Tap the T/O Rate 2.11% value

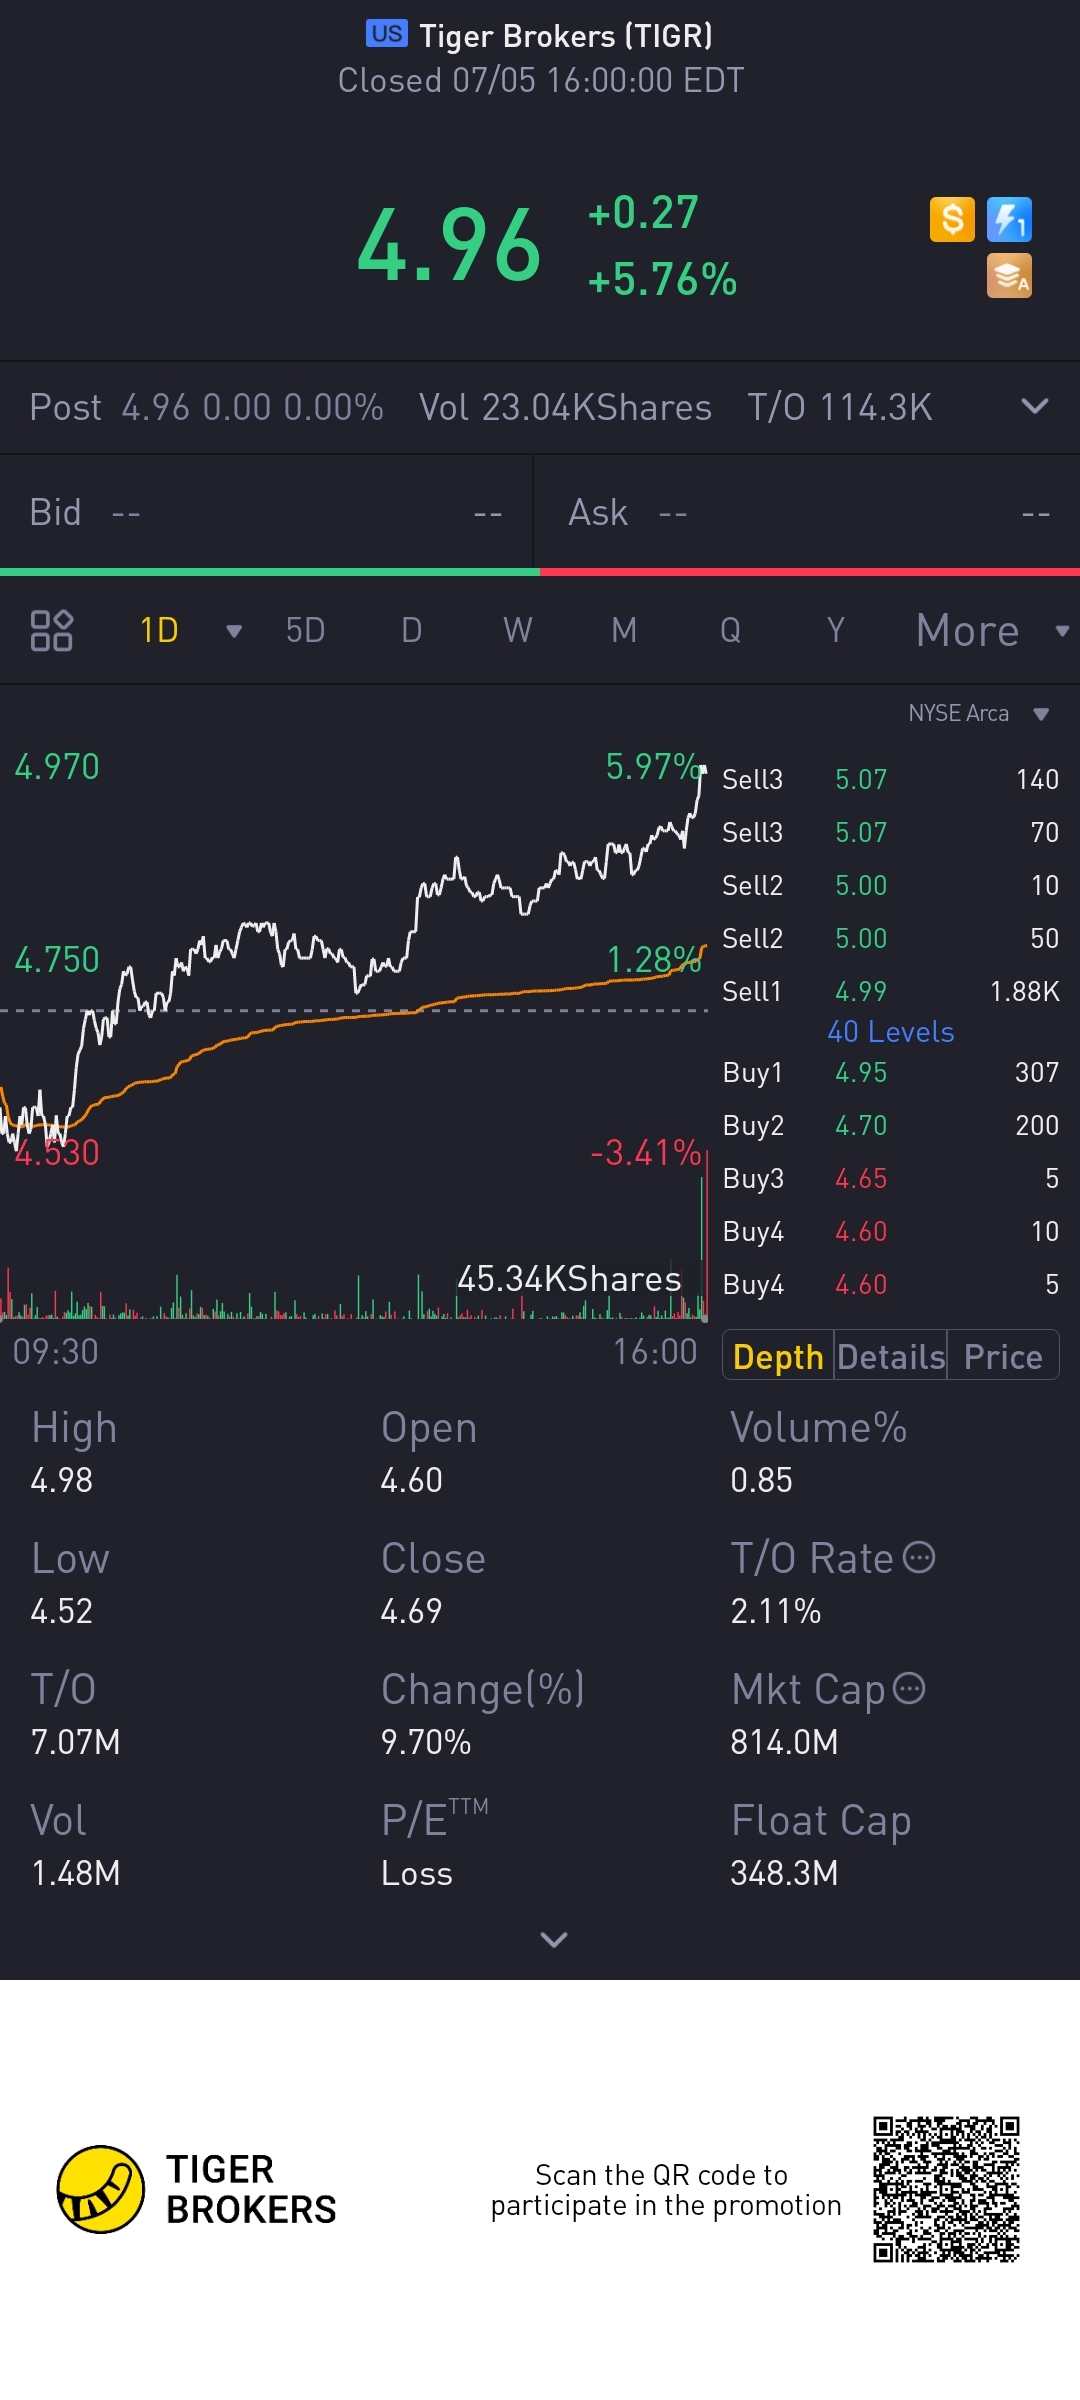pyautogui.click(x=776, y=1611)
